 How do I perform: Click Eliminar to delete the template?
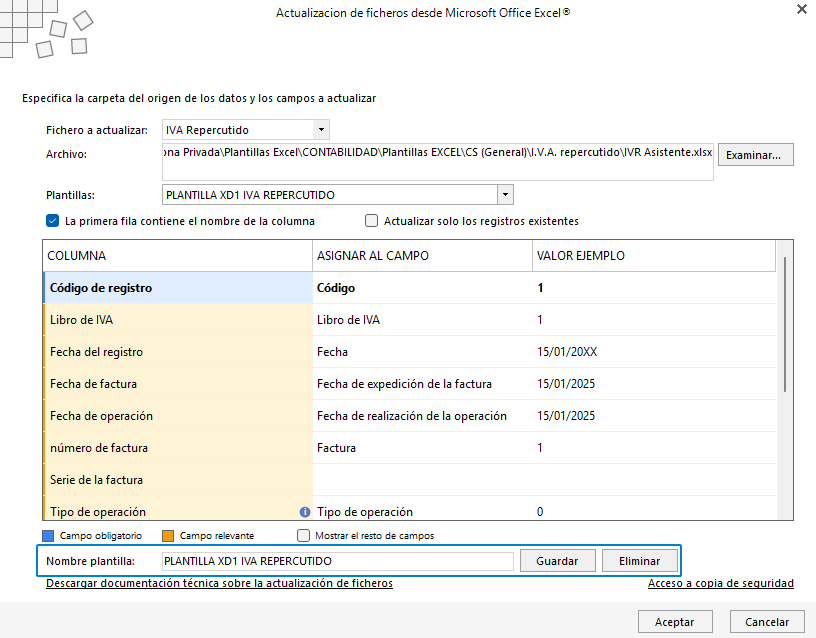tap(640, 561)
